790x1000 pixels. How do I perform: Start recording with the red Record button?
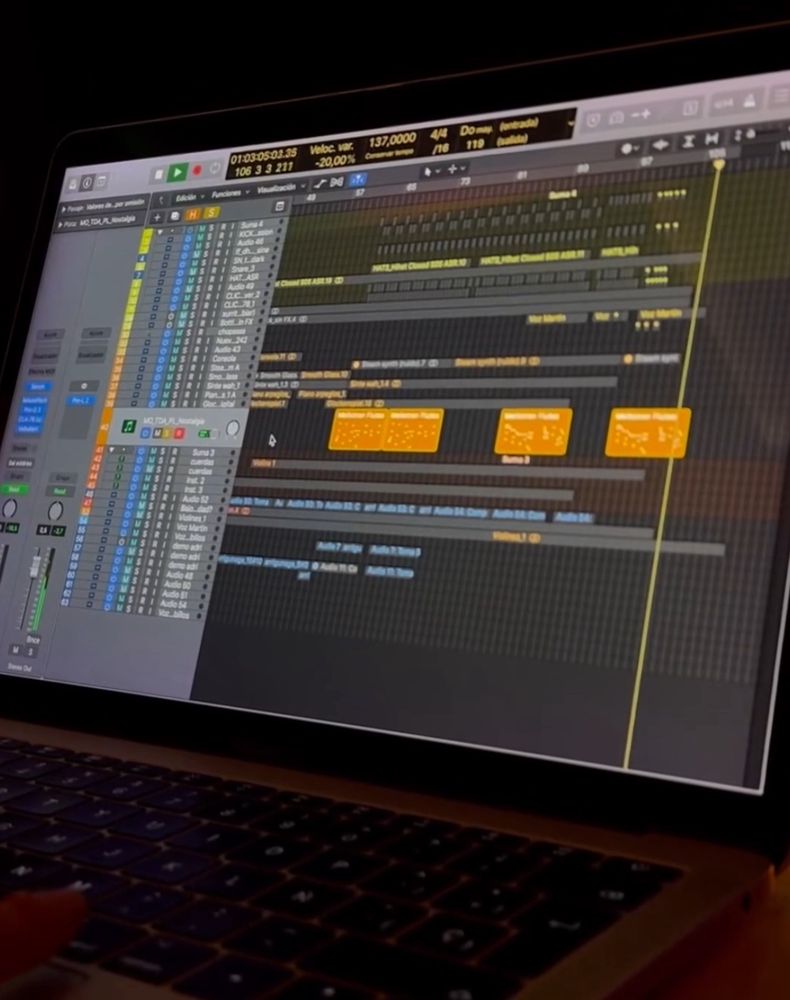click(x=197, y=170)
